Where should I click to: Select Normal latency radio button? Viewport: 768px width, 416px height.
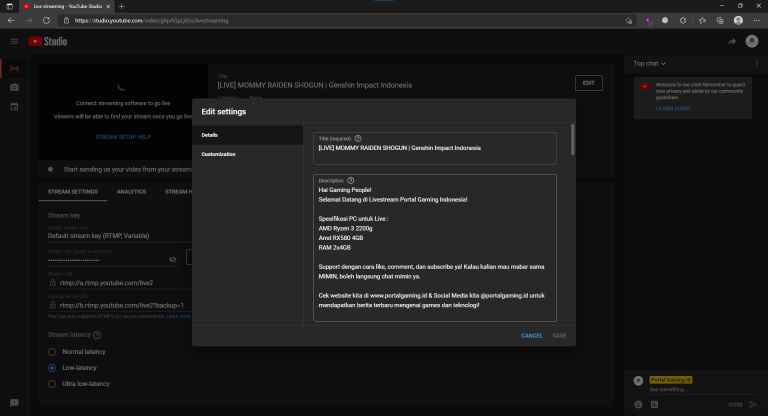click(52, 352)
